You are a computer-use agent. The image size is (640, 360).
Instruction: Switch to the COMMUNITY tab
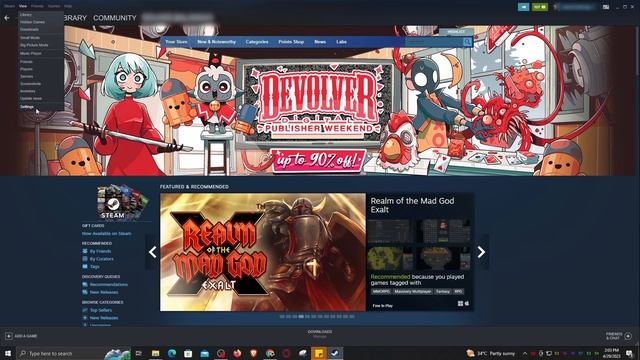[115, 18]
